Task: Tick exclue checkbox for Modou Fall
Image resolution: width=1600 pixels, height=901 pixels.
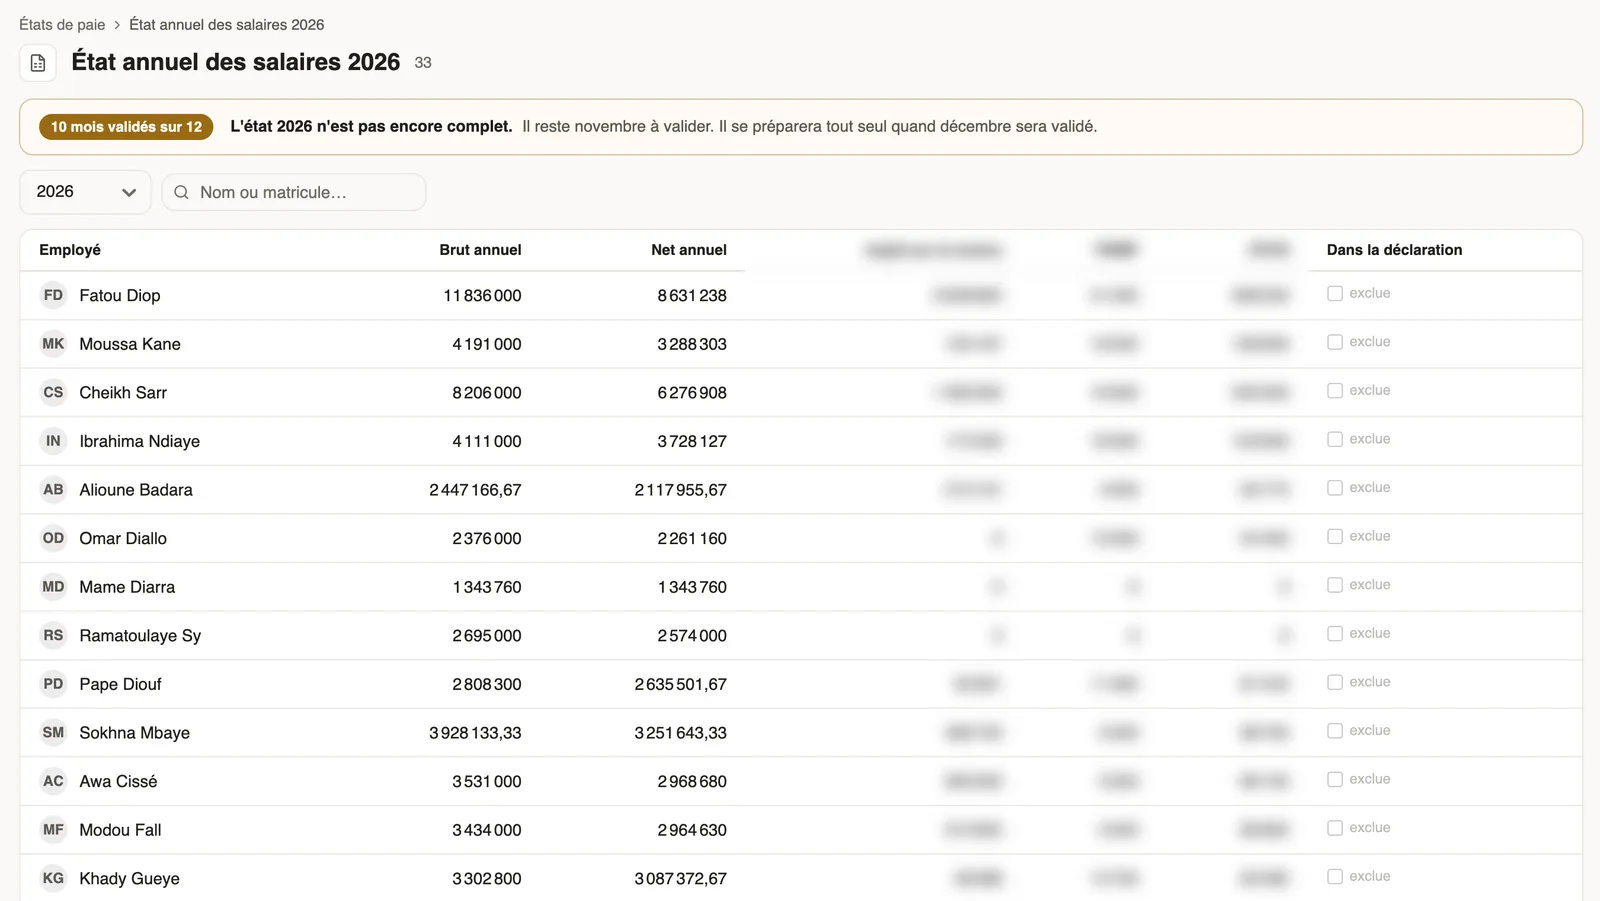Action: point(1335,828)
